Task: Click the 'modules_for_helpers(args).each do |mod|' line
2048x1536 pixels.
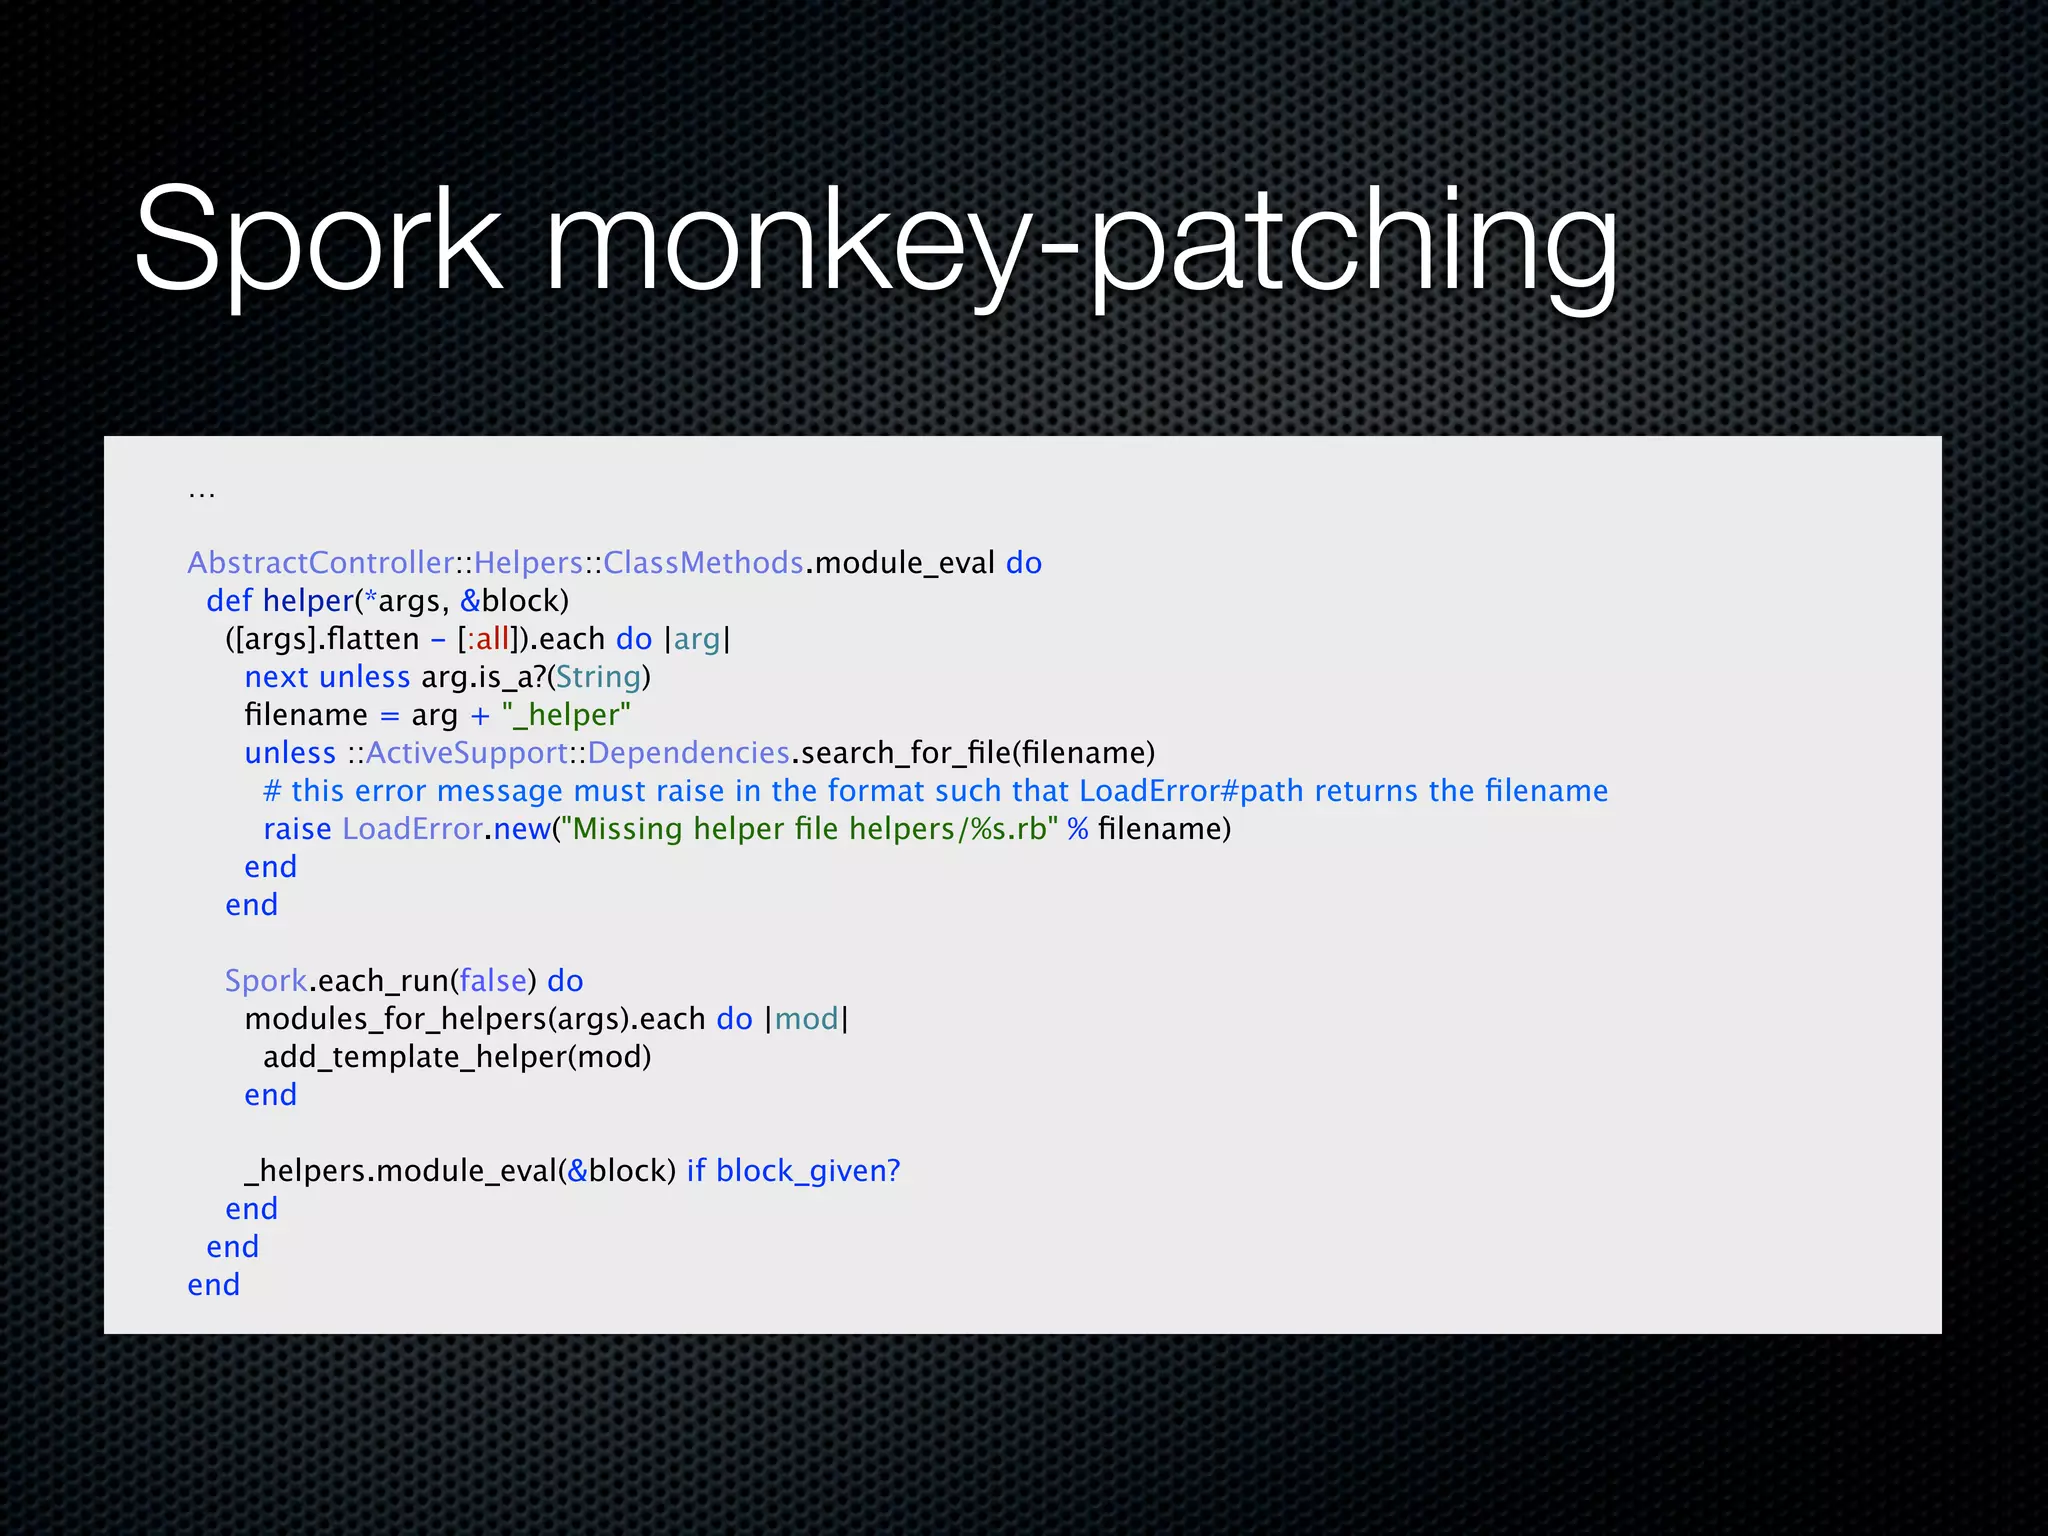Action: (x=546, y=1019)
